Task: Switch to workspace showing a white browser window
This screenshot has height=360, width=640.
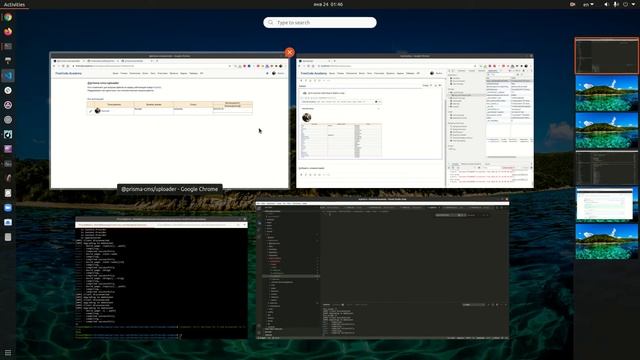Action: click(x=607, y=204)
